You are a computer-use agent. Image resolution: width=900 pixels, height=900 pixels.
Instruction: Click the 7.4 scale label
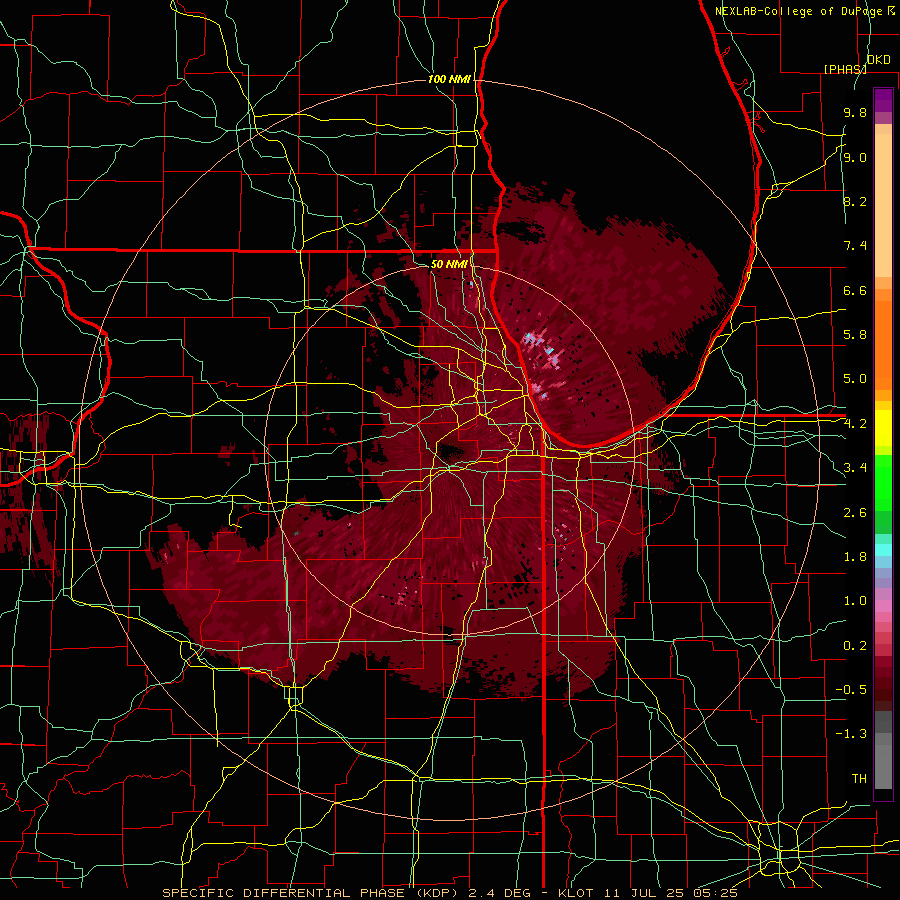(x=855, y=246)
